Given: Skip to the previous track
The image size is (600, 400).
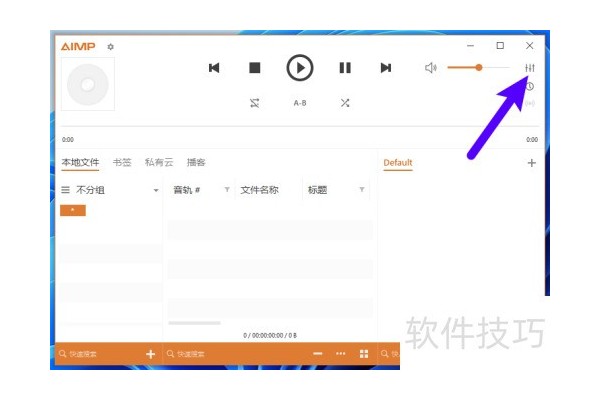Looking at the screenshot, I should click(214, 68).
